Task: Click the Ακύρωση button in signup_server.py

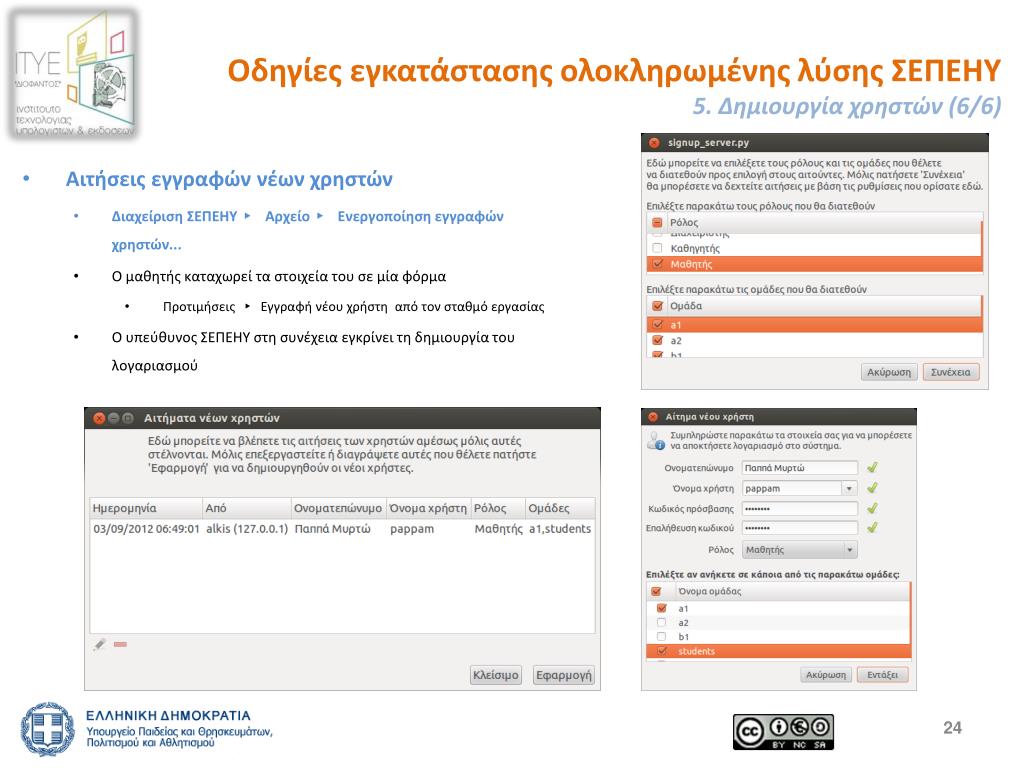Action: click(x=889, y=372)
